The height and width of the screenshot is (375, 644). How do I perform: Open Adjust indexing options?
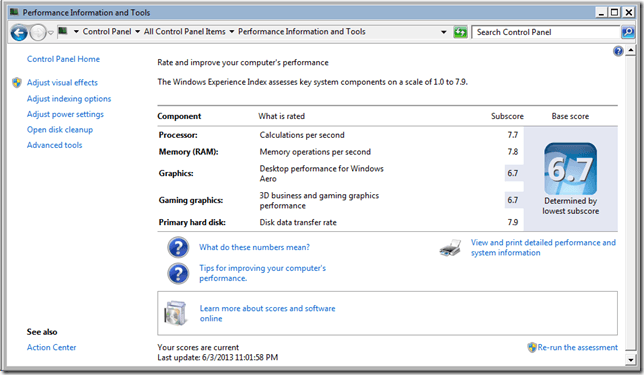point(69,99)
